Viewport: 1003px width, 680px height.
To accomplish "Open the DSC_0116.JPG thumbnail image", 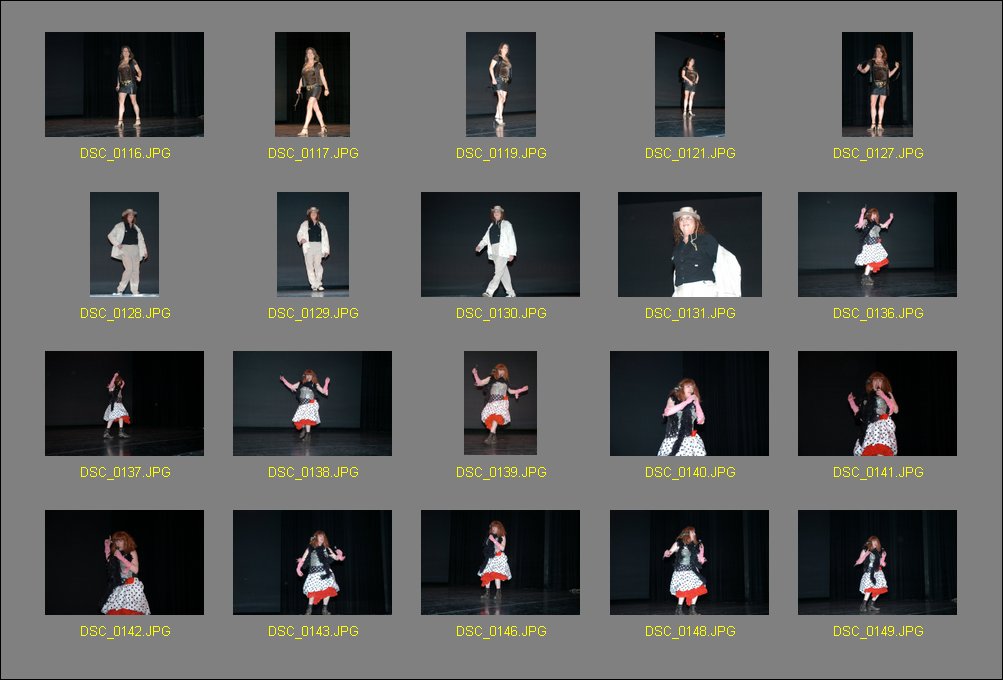I will coord(124,84).
